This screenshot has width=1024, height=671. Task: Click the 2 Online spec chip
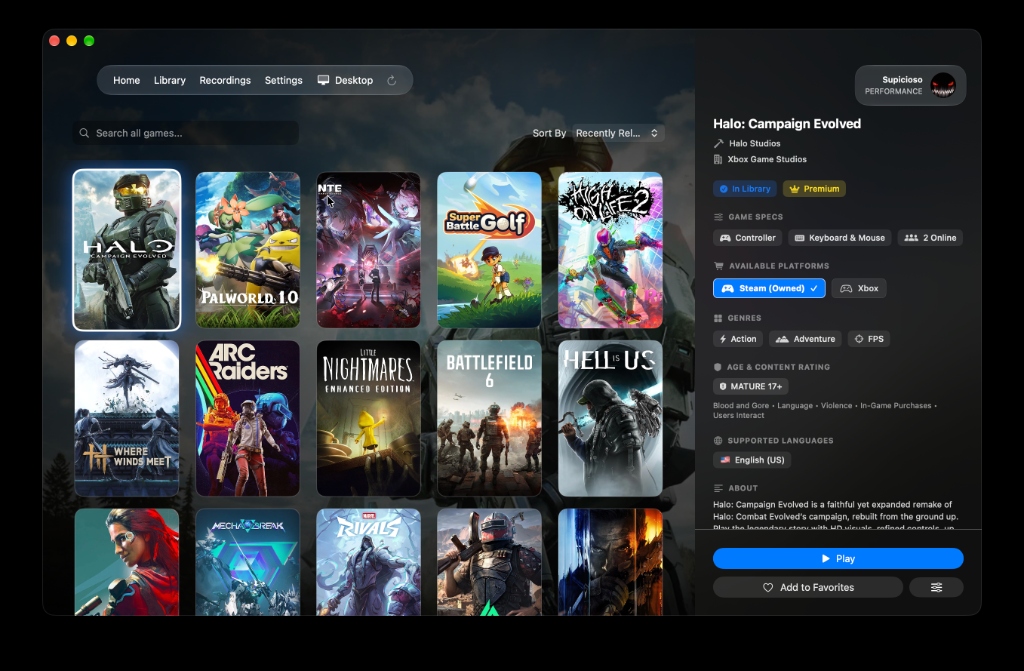(931, 238)
